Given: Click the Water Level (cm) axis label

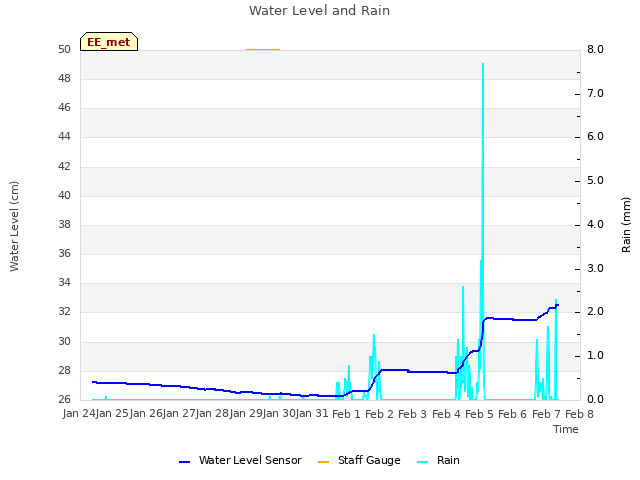Looking at the screenshot, I should tap(14, 227).
